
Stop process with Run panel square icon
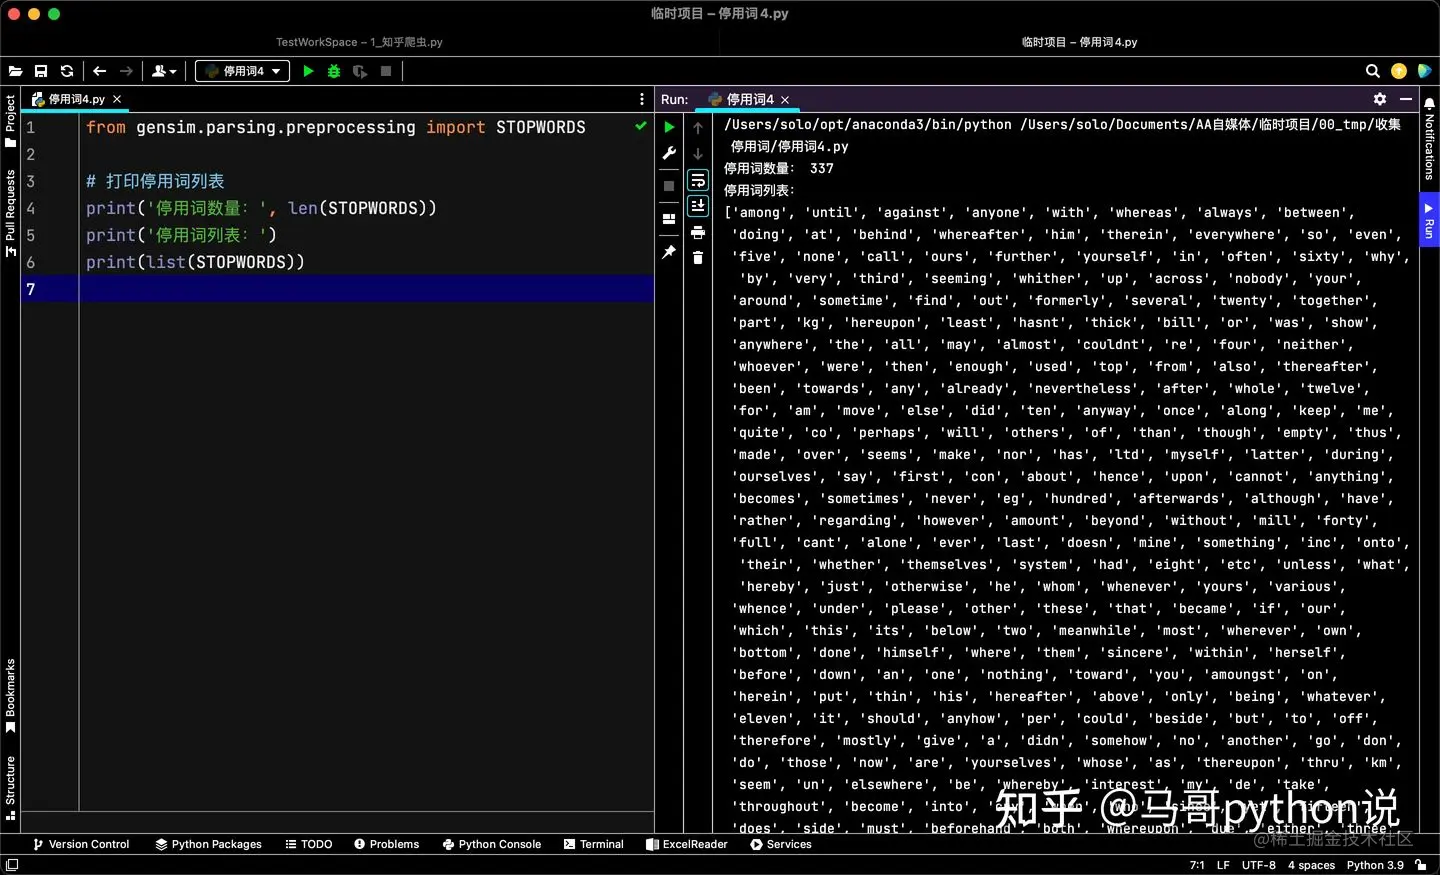(669, 186)
